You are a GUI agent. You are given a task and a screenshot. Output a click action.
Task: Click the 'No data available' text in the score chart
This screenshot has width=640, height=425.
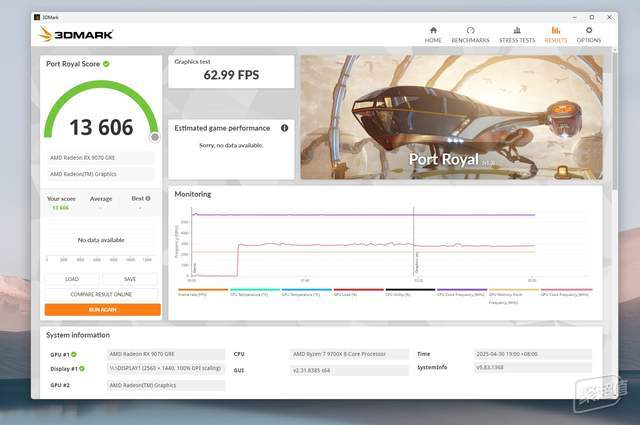tap(101, 240)
